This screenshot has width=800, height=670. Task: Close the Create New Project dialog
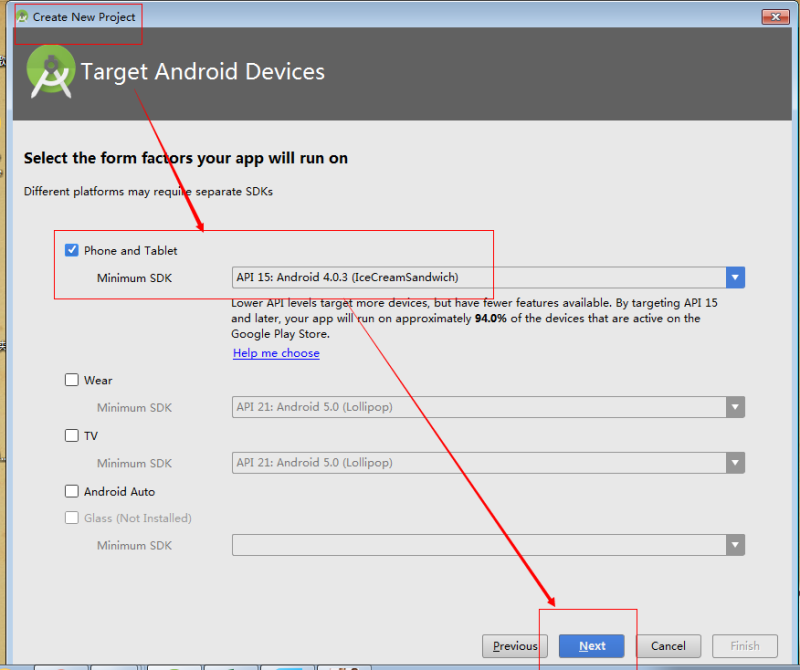776,17
